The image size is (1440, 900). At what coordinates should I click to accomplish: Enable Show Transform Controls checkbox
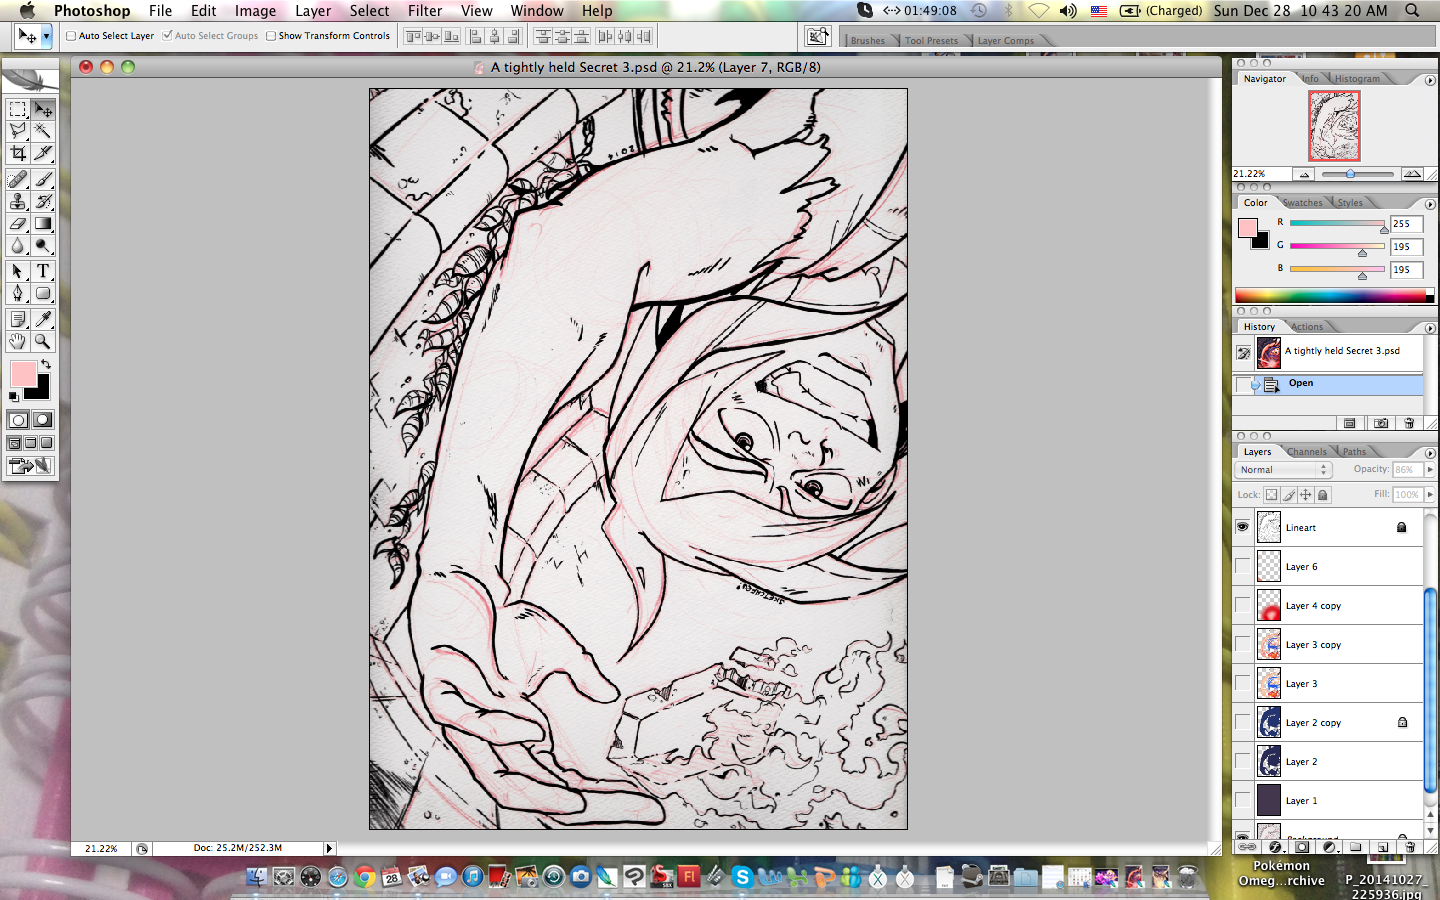click(271, 36)
